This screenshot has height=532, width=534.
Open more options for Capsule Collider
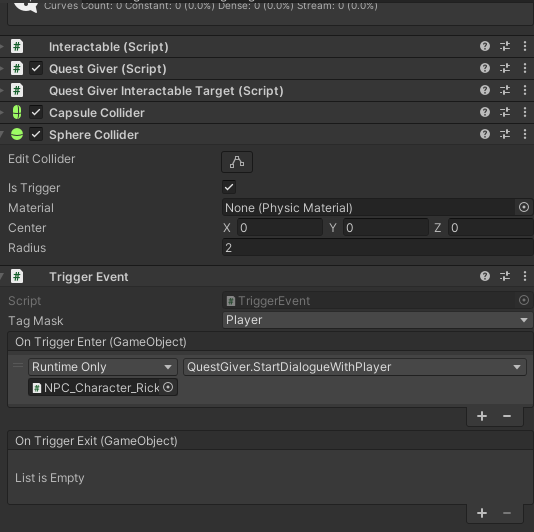click(525, 112)
